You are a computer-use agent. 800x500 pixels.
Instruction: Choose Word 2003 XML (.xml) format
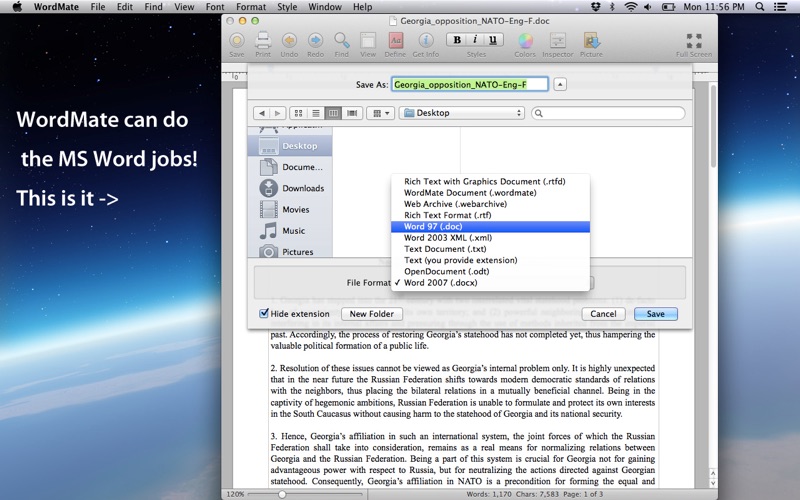(490, 238)
